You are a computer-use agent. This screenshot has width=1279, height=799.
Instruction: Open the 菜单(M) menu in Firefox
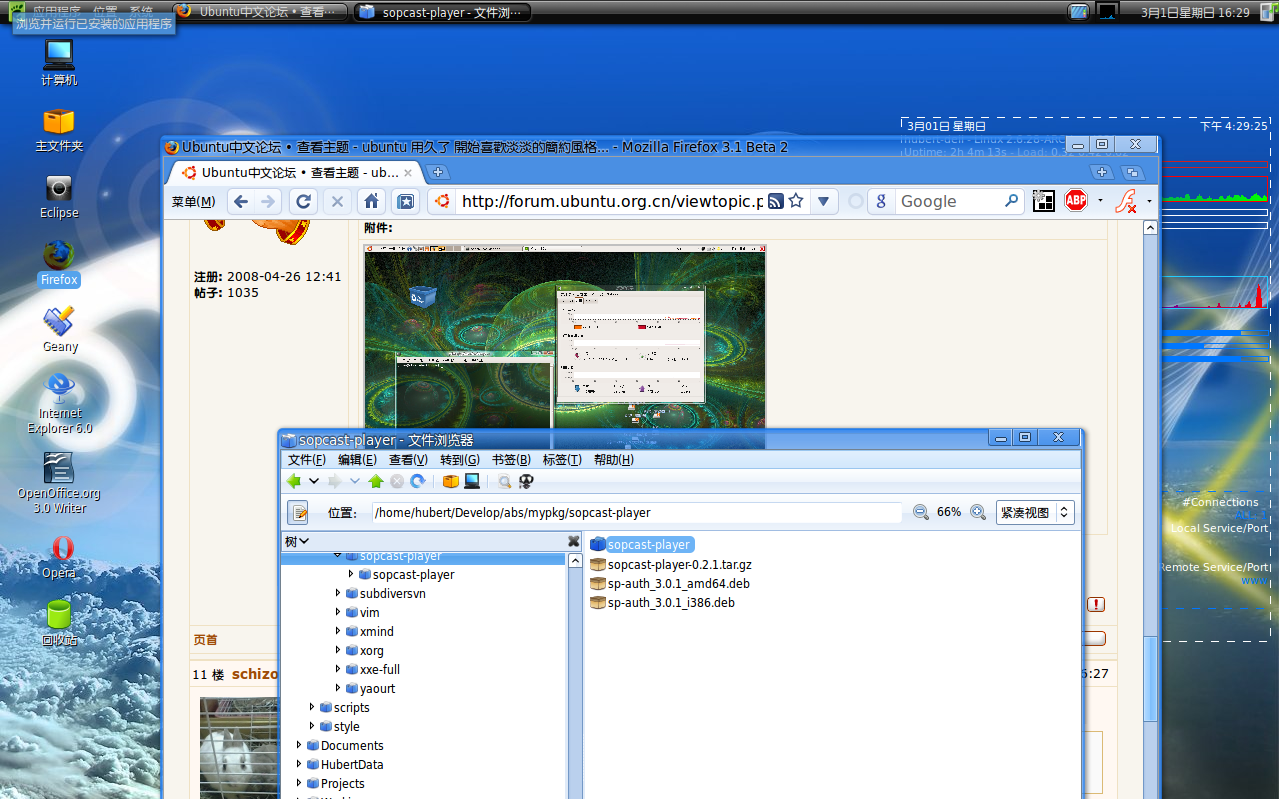[193, 202]
